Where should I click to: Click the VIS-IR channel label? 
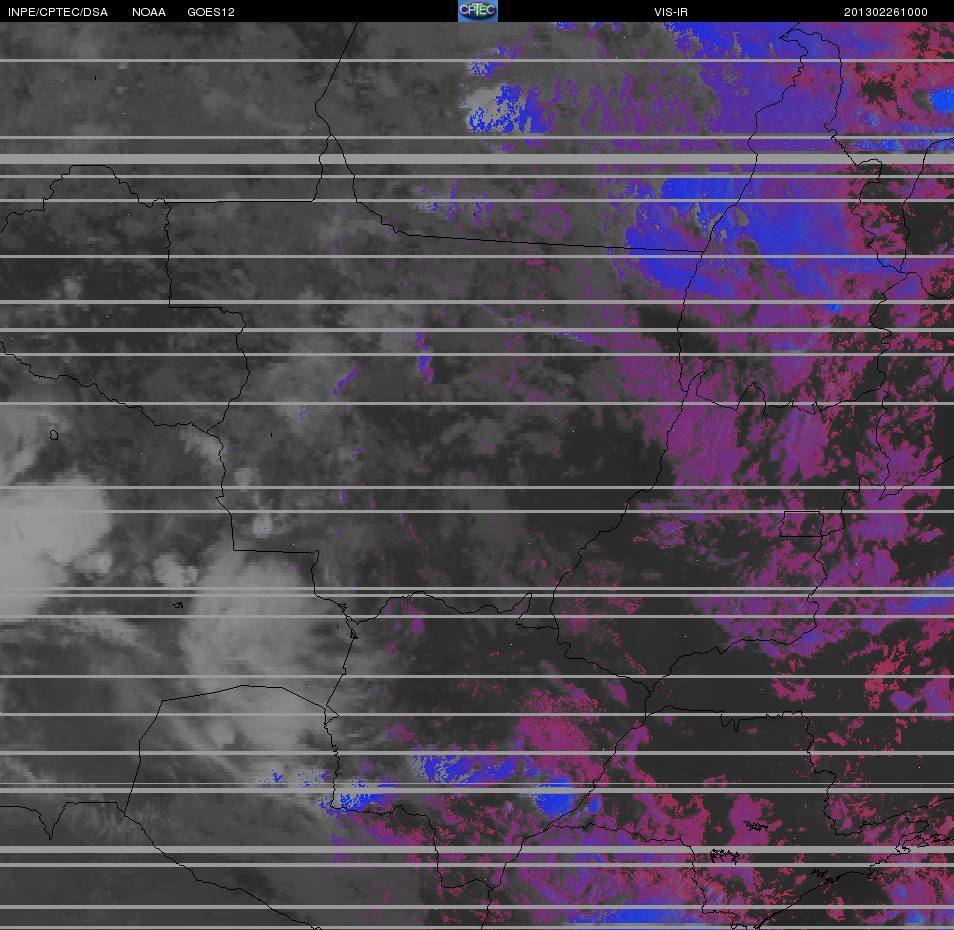click(670, 12)
